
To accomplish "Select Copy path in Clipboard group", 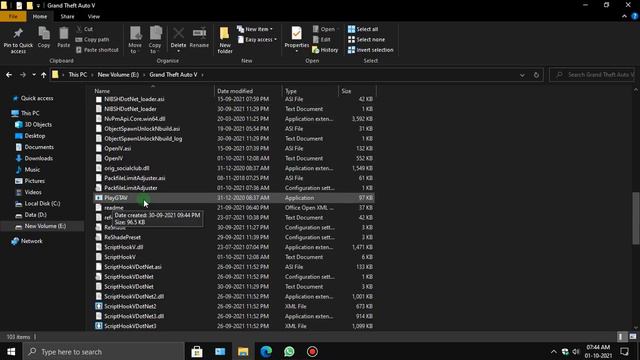I will (x=93, y=40).
